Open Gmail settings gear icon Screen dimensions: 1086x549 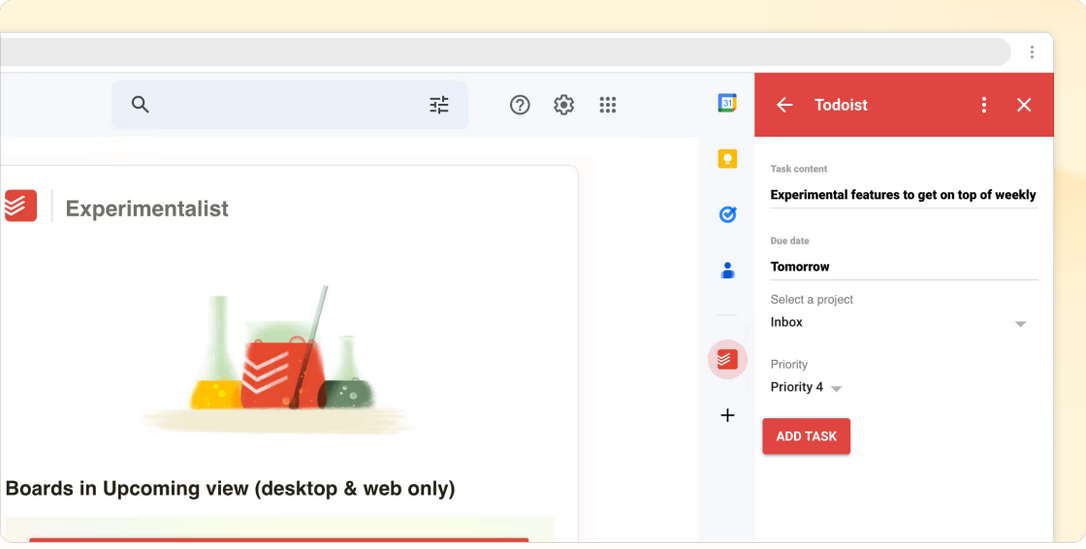pyautogui.click(x=564, y=105)
